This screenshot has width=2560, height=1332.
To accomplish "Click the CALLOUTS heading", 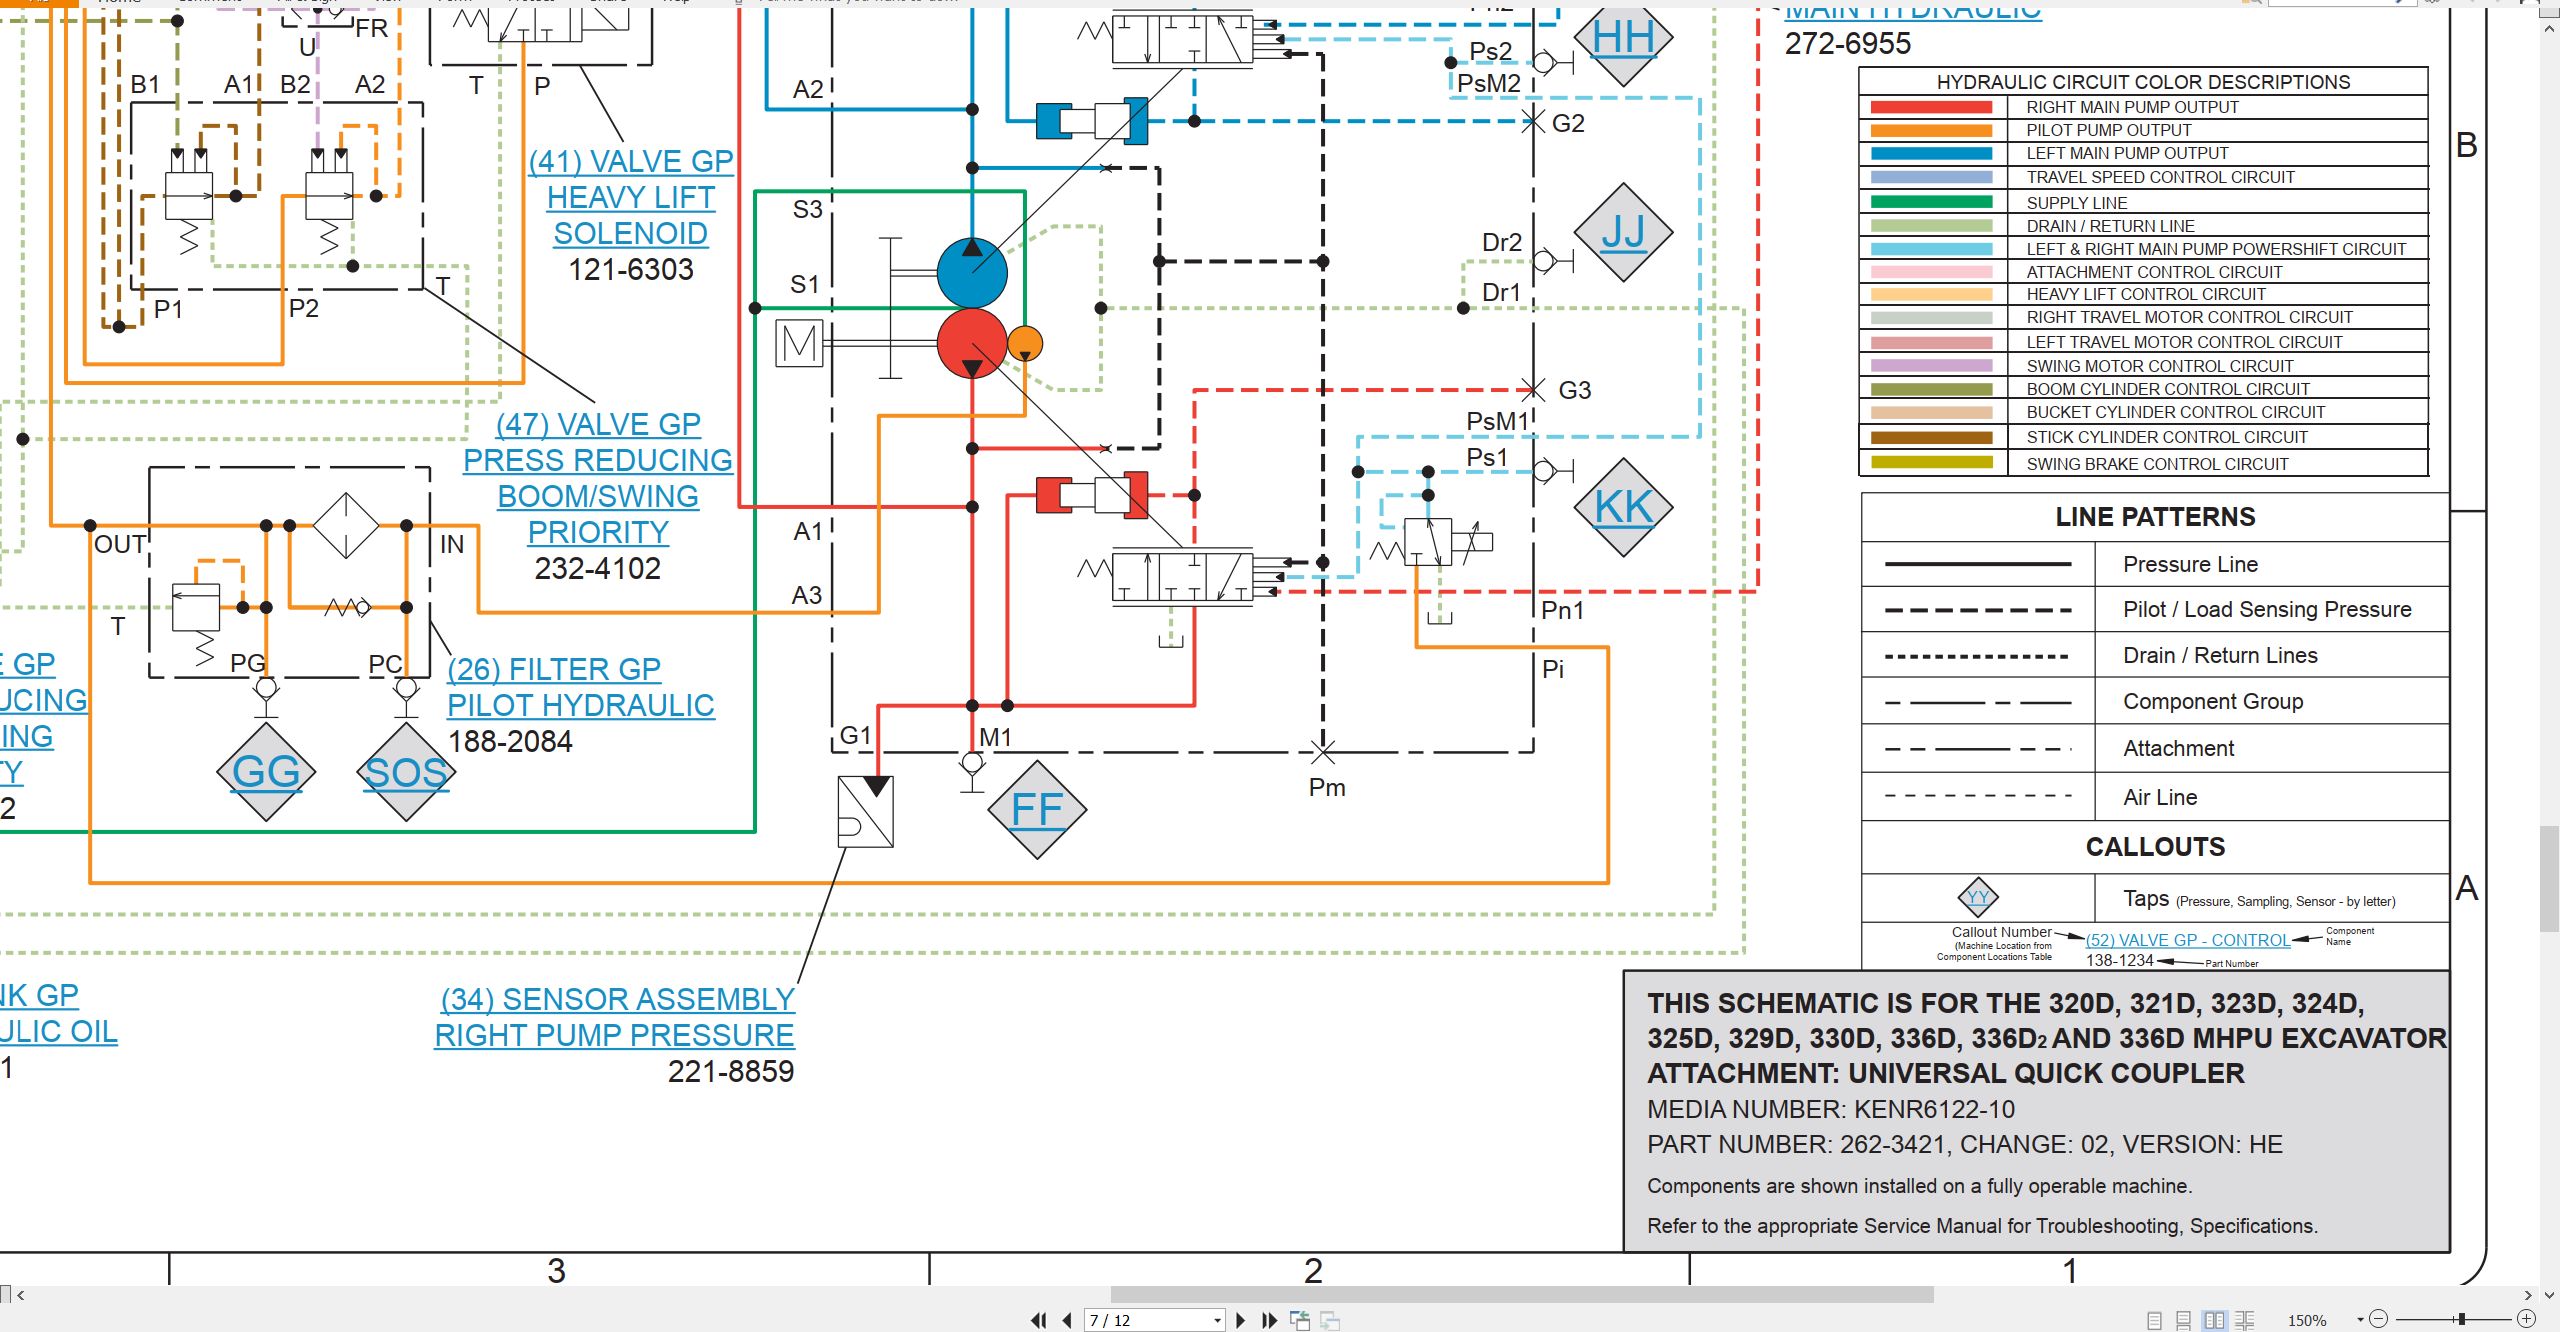I will tap(2155, 847).
